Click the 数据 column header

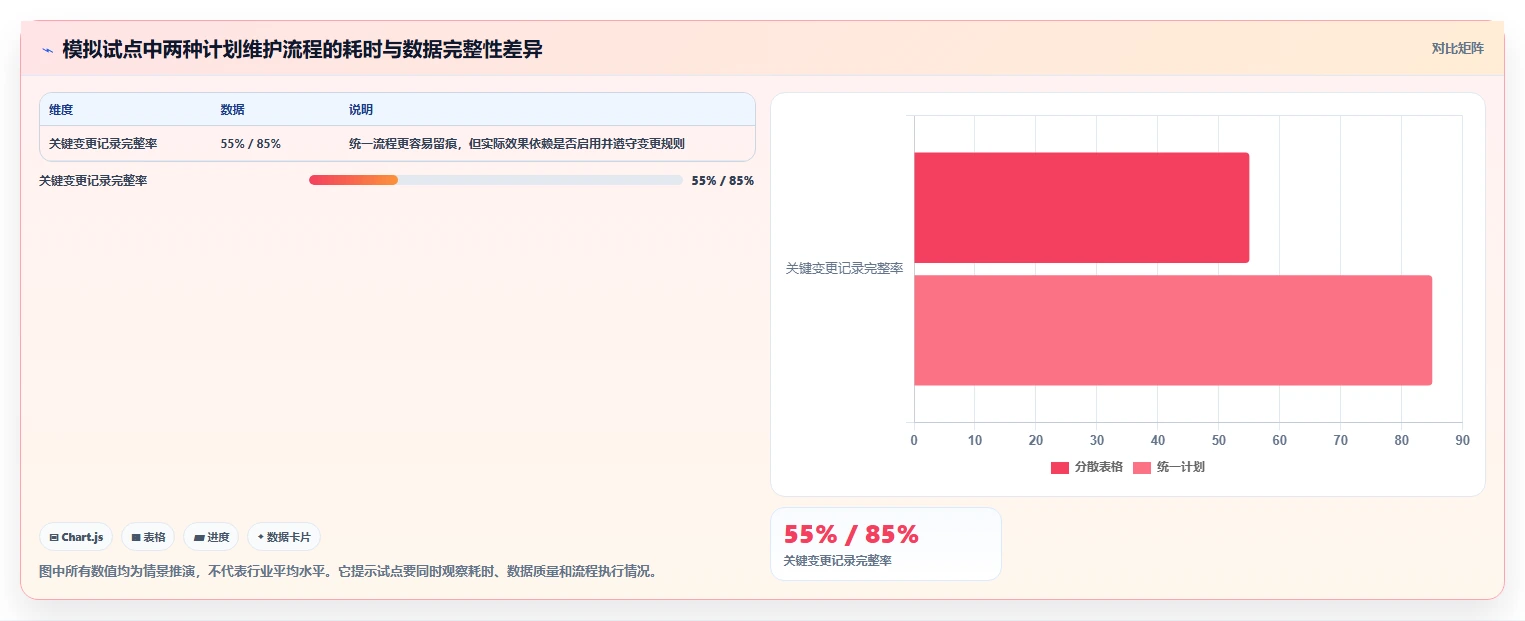tap(232, 110)
